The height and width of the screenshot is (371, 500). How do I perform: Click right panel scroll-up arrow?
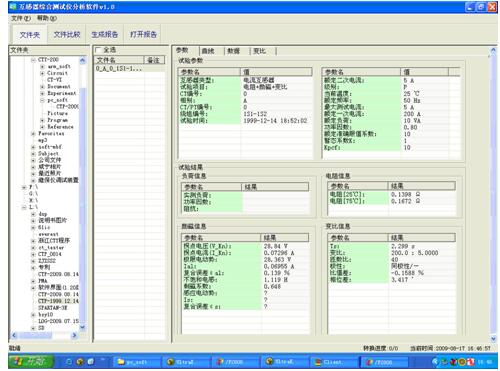click(x=494, y=51)
